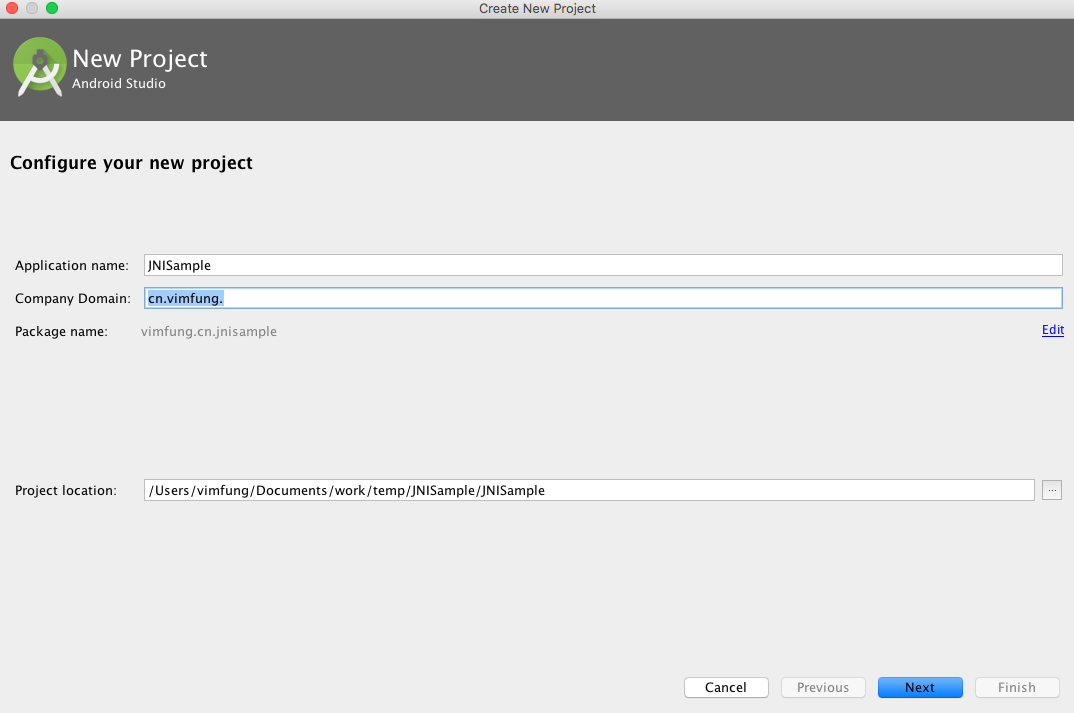Screen dimensions: 1074x713
Task: Click the Package name label
Action: tap(61, 332)
